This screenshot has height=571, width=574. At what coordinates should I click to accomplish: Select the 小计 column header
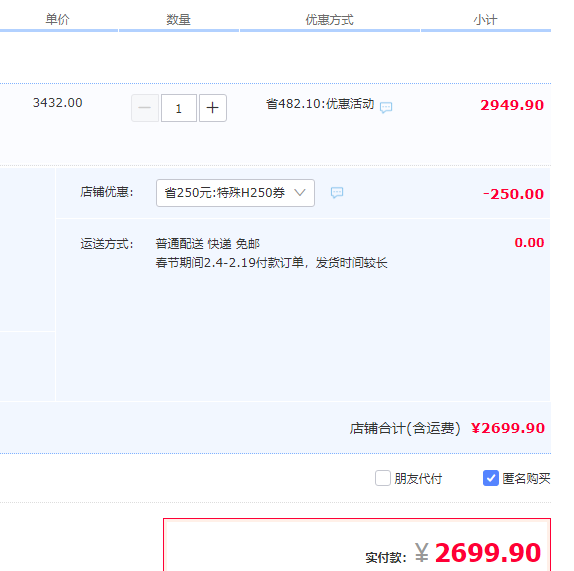(x=485, y=19)
